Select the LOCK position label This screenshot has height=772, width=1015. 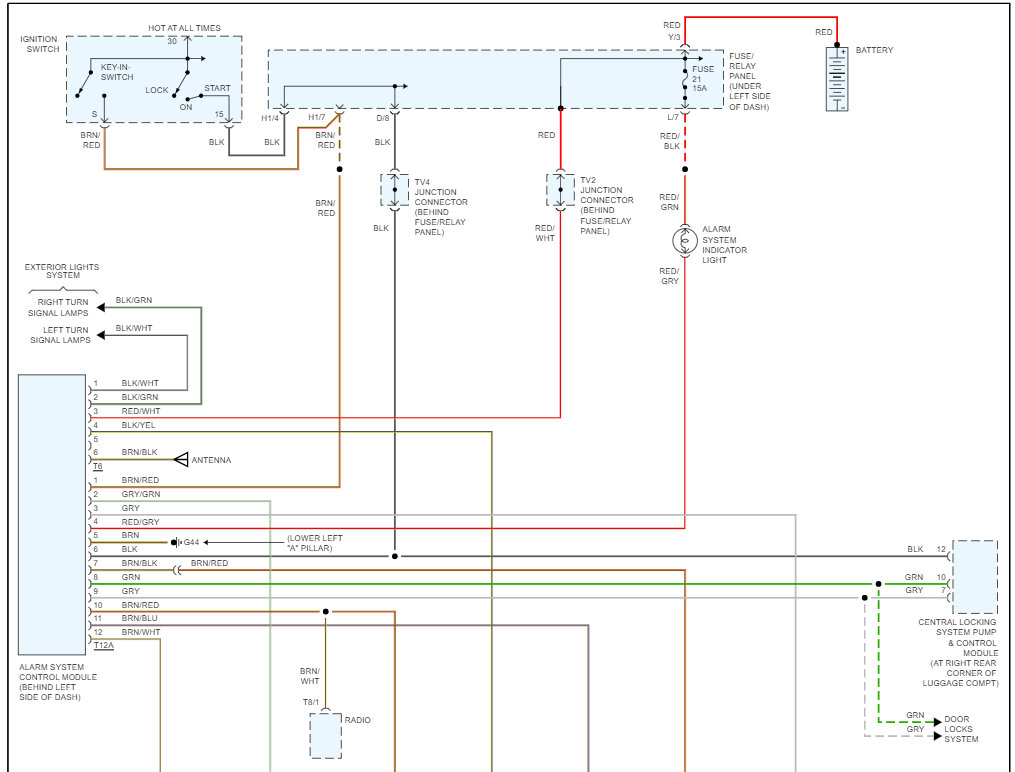tap(157, 90)
